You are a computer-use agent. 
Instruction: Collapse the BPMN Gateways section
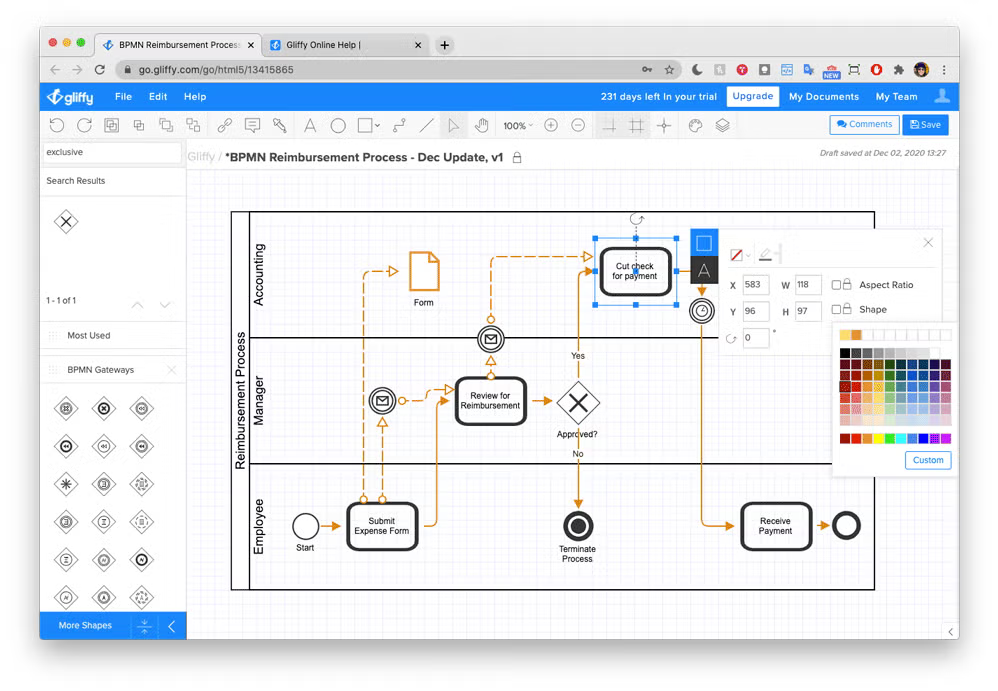101,370
